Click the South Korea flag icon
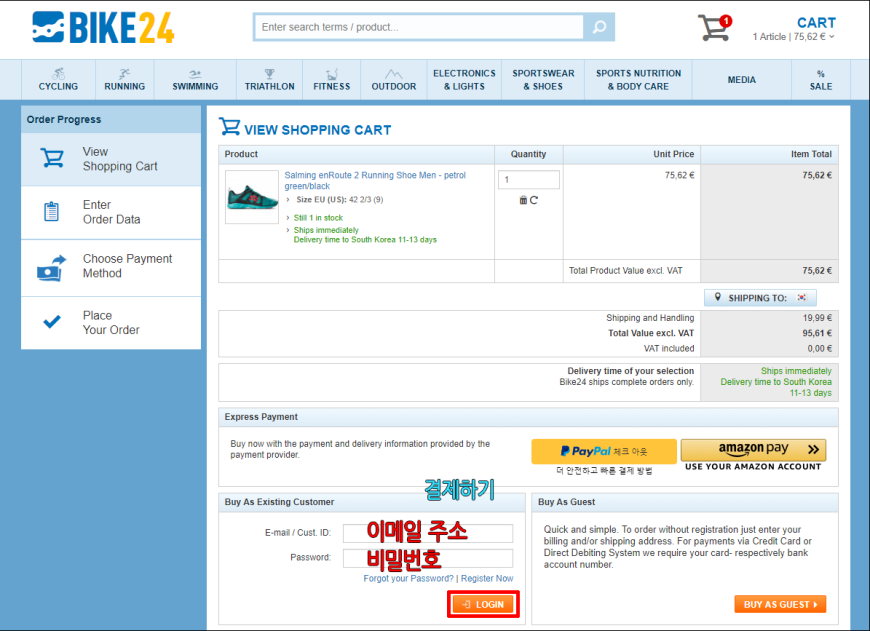This screenshot has width=870, height=631. click(x=802, y=297)
